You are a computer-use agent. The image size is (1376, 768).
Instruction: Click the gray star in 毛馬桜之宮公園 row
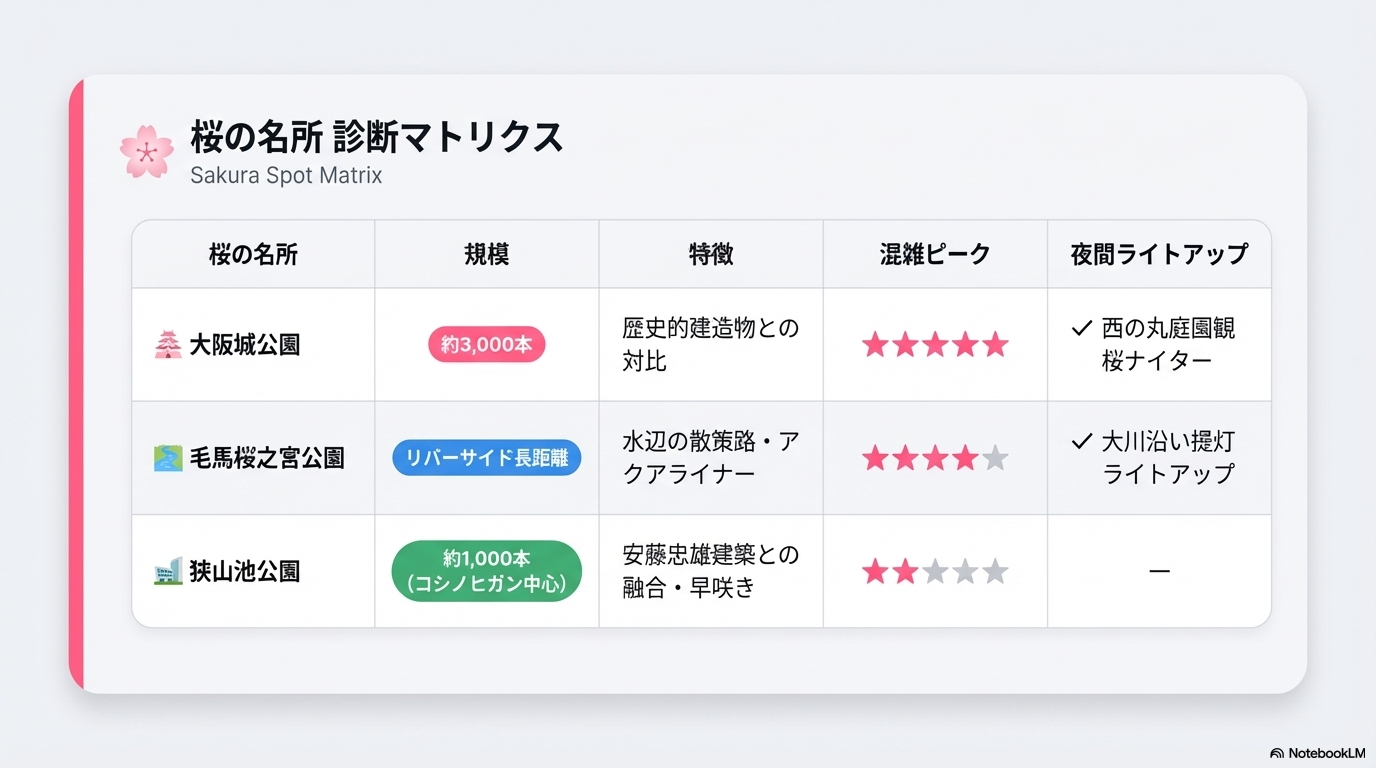coord(995,458)
